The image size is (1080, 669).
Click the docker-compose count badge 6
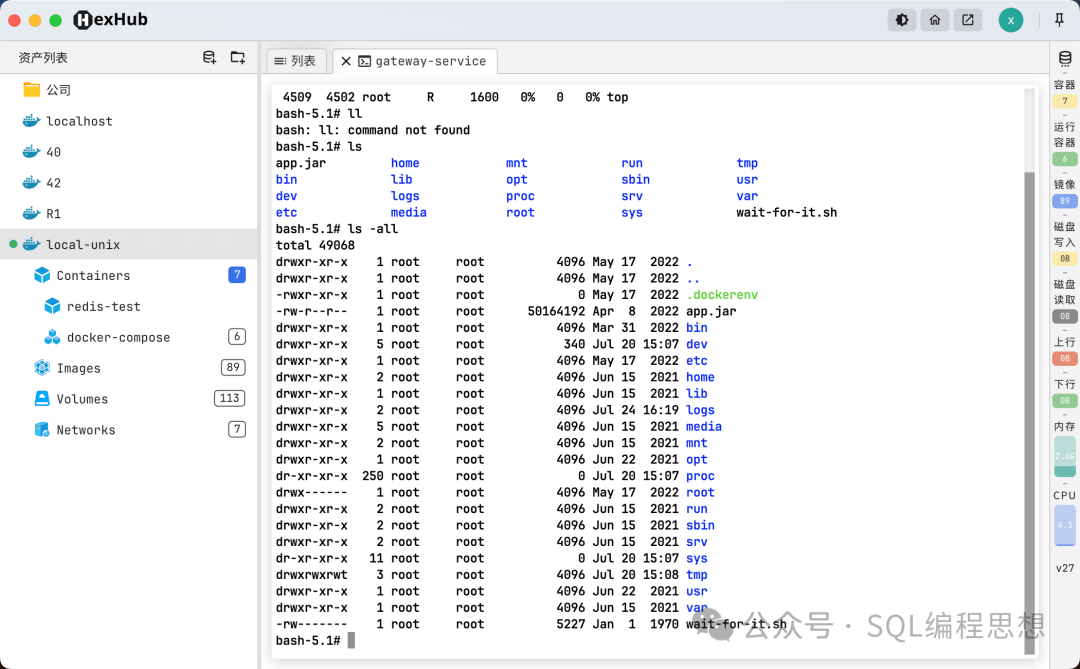pos(237,337)
